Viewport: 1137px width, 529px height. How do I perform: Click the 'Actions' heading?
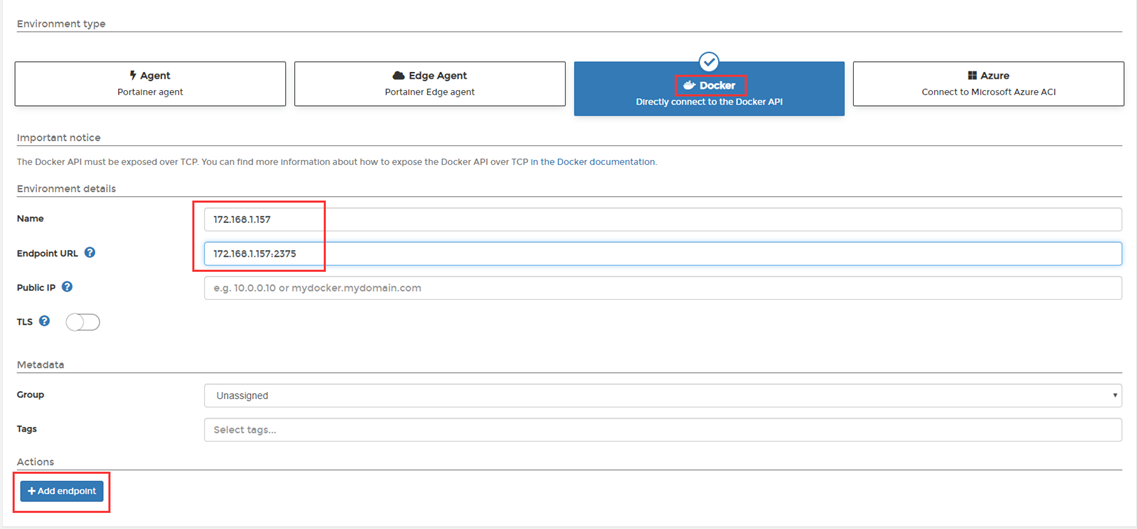(36, 462)
